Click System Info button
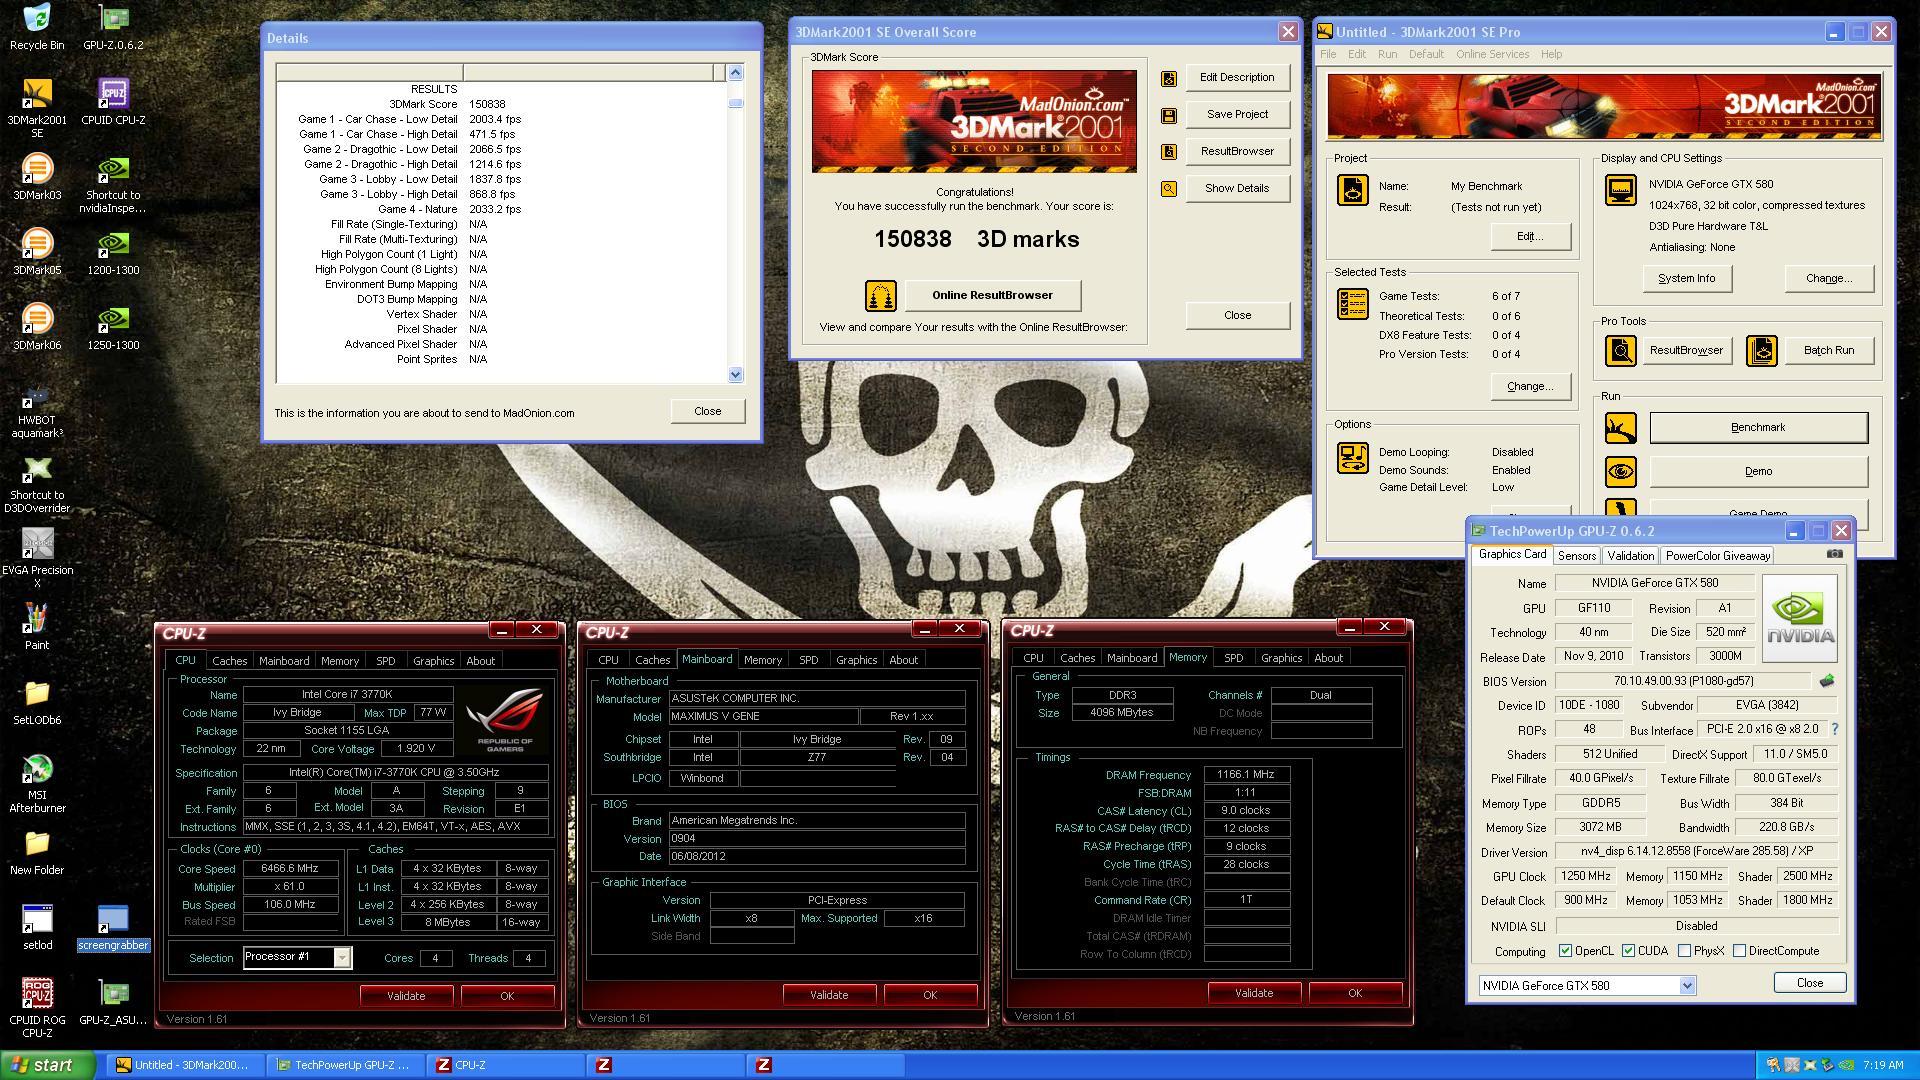The height and width of the screenshot is (1080, 1920). pyautogui.click(x=1686, y=278)
